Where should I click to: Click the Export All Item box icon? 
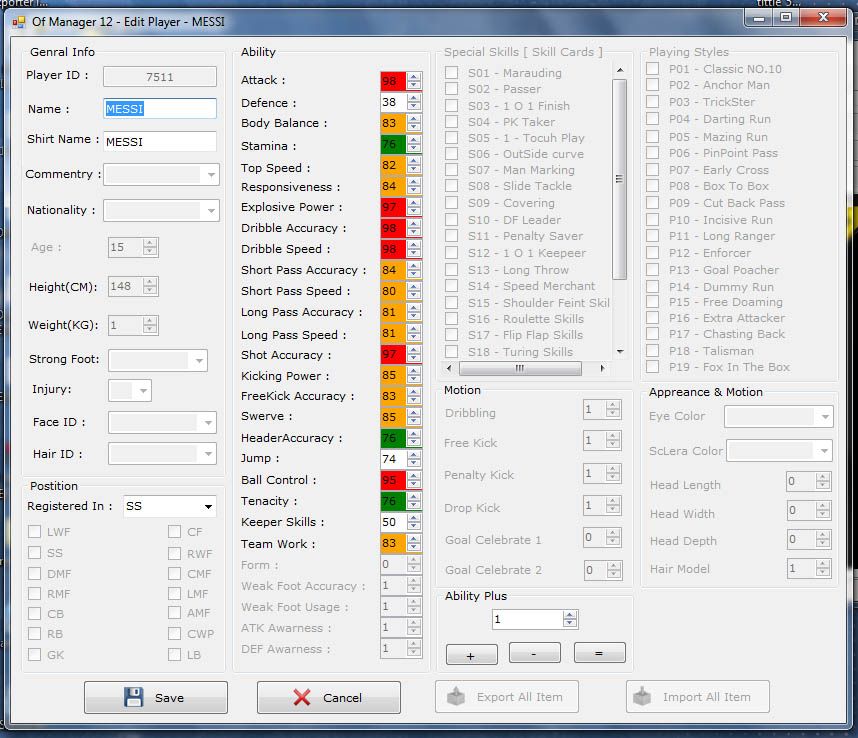[x=455, y=697]
